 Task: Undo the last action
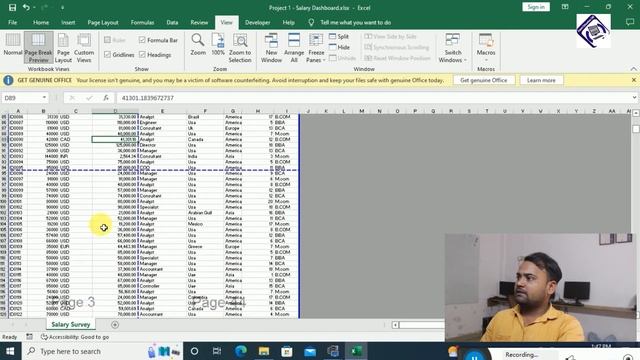pos(26,7)
